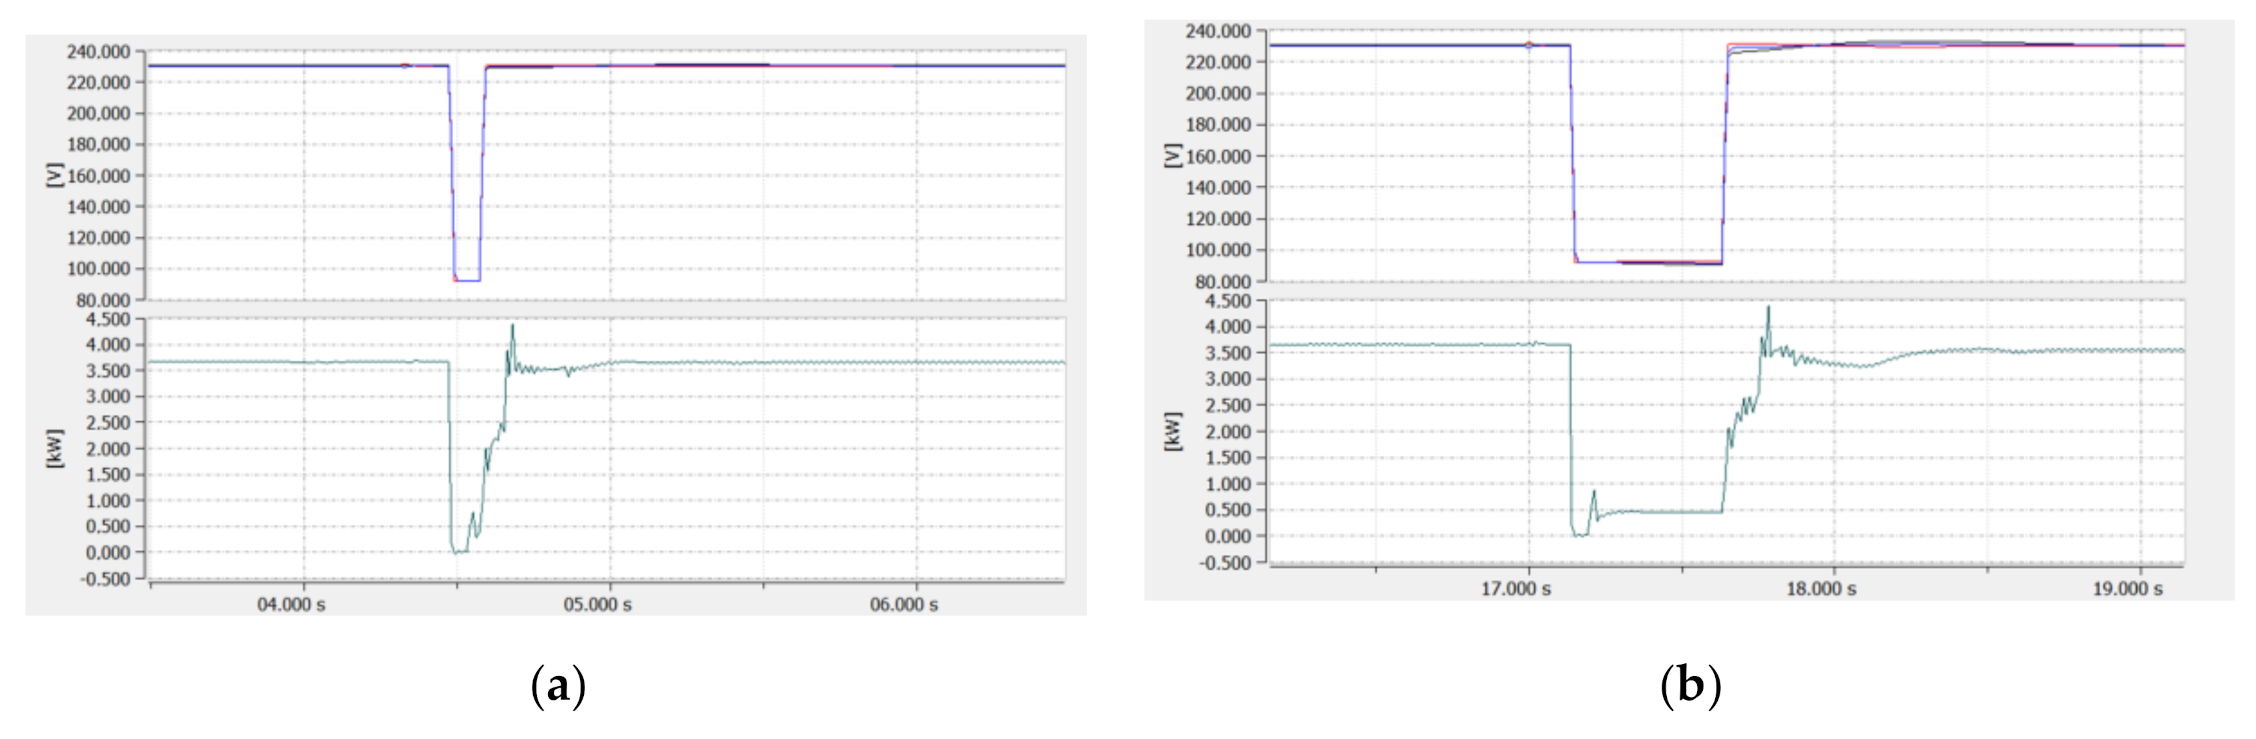The height and width of the screenshot is (739, 2256).
Task: Select the [kW] axis unit in chart (b)
Action: tap(1173, 431)
